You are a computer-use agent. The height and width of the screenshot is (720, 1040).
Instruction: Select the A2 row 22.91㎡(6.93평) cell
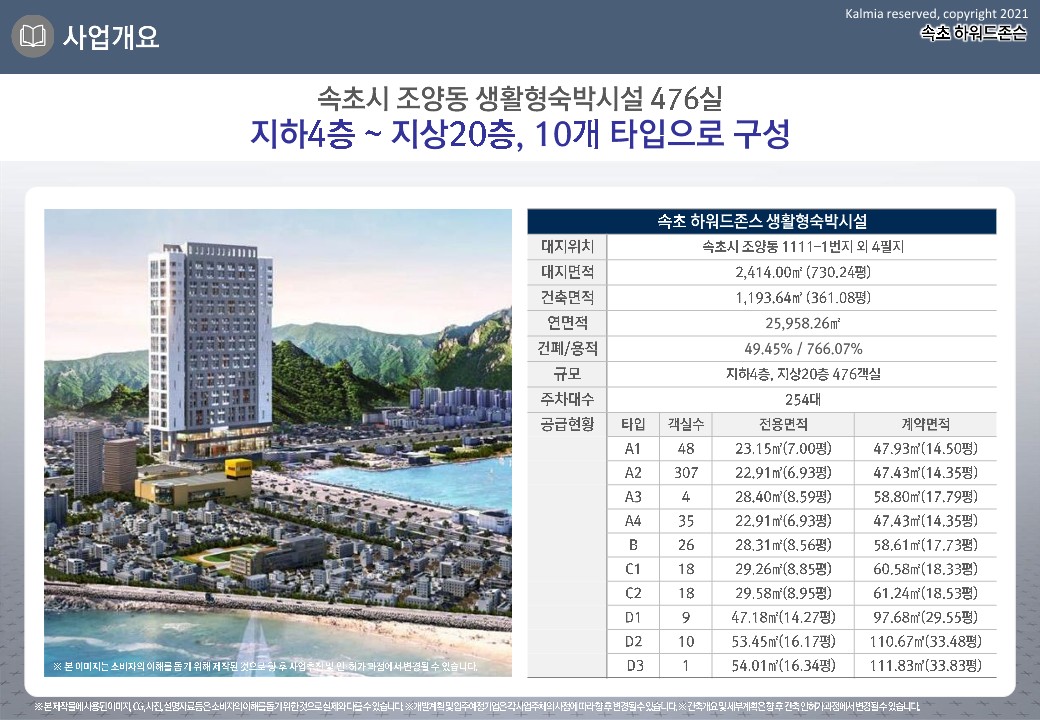click(x=783, y=473)
